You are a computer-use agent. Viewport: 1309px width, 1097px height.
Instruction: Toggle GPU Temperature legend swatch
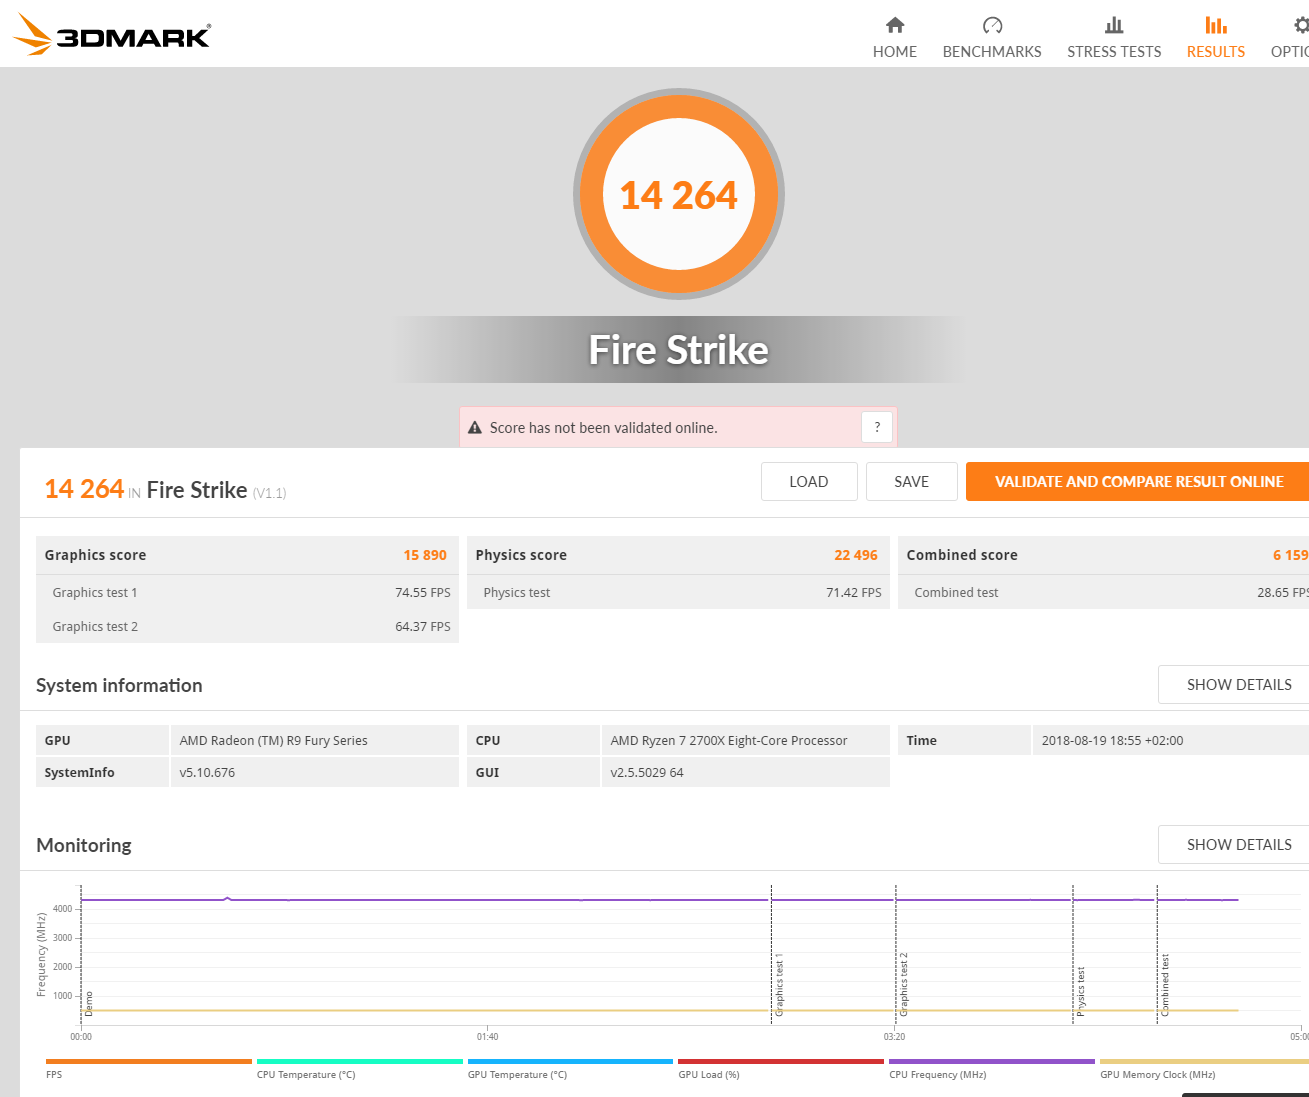pyautogui.click(x=570, y=1062)
